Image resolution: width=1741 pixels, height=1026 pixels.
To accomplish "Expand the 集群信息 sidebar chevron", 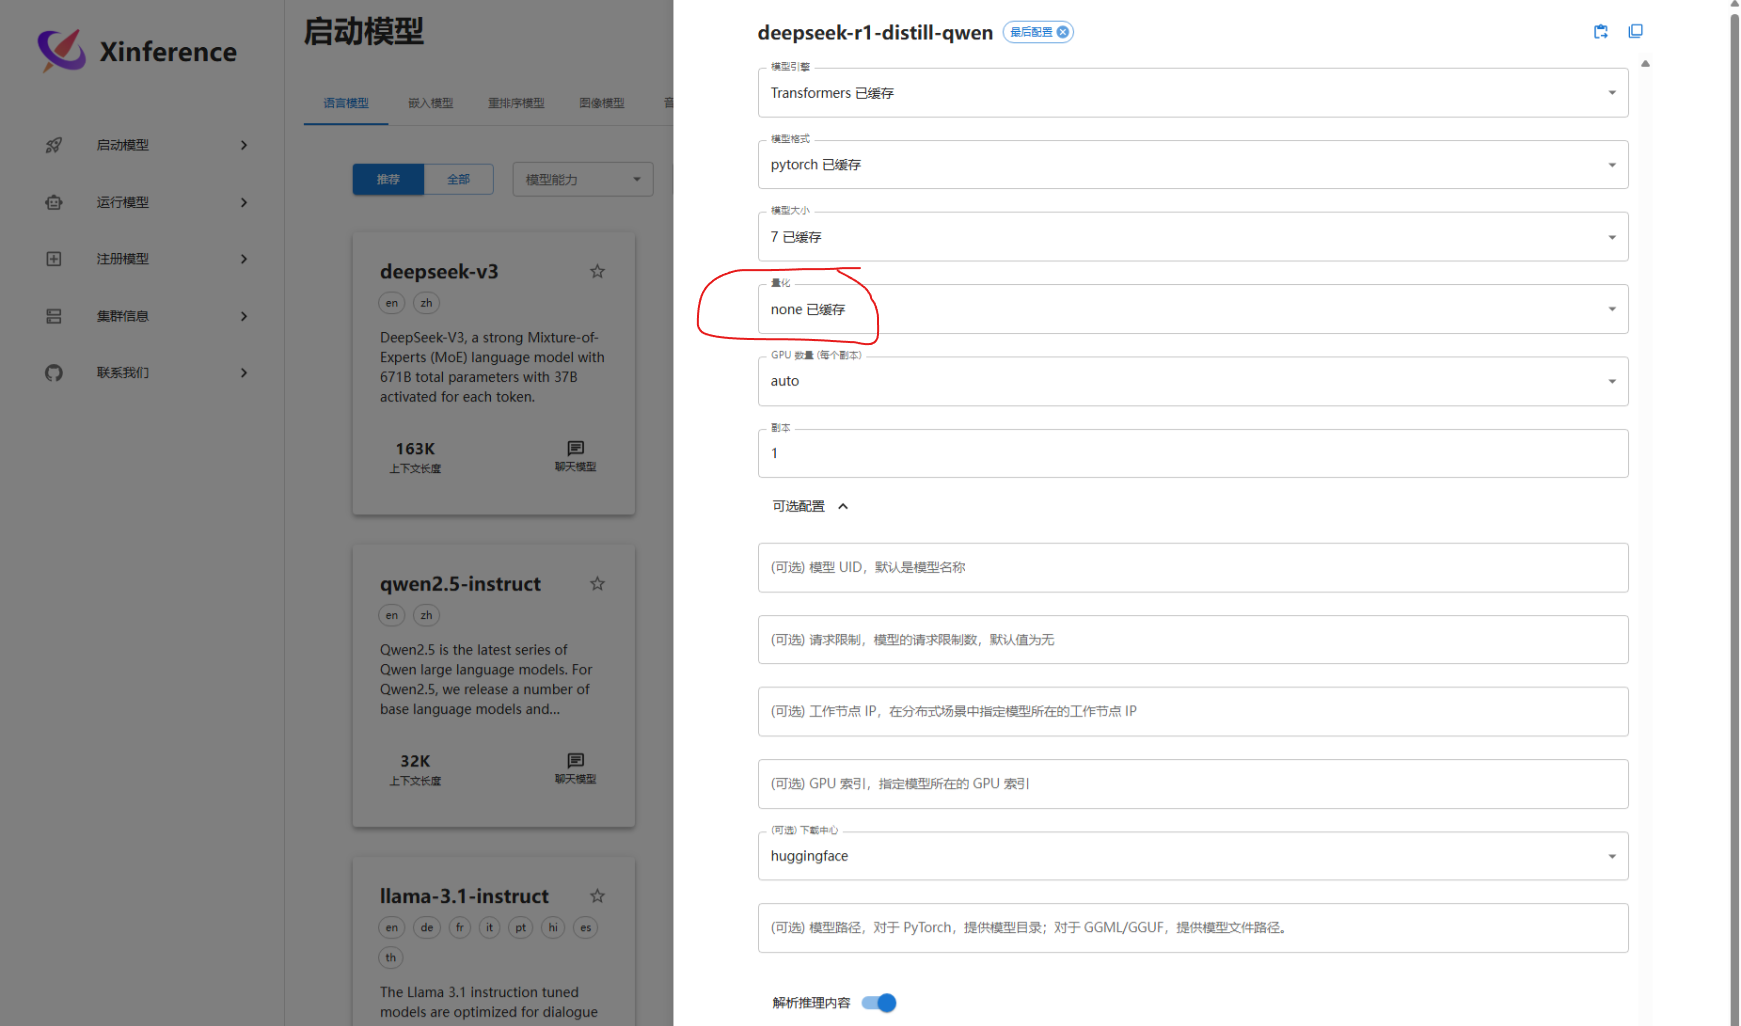I will 244,316.
